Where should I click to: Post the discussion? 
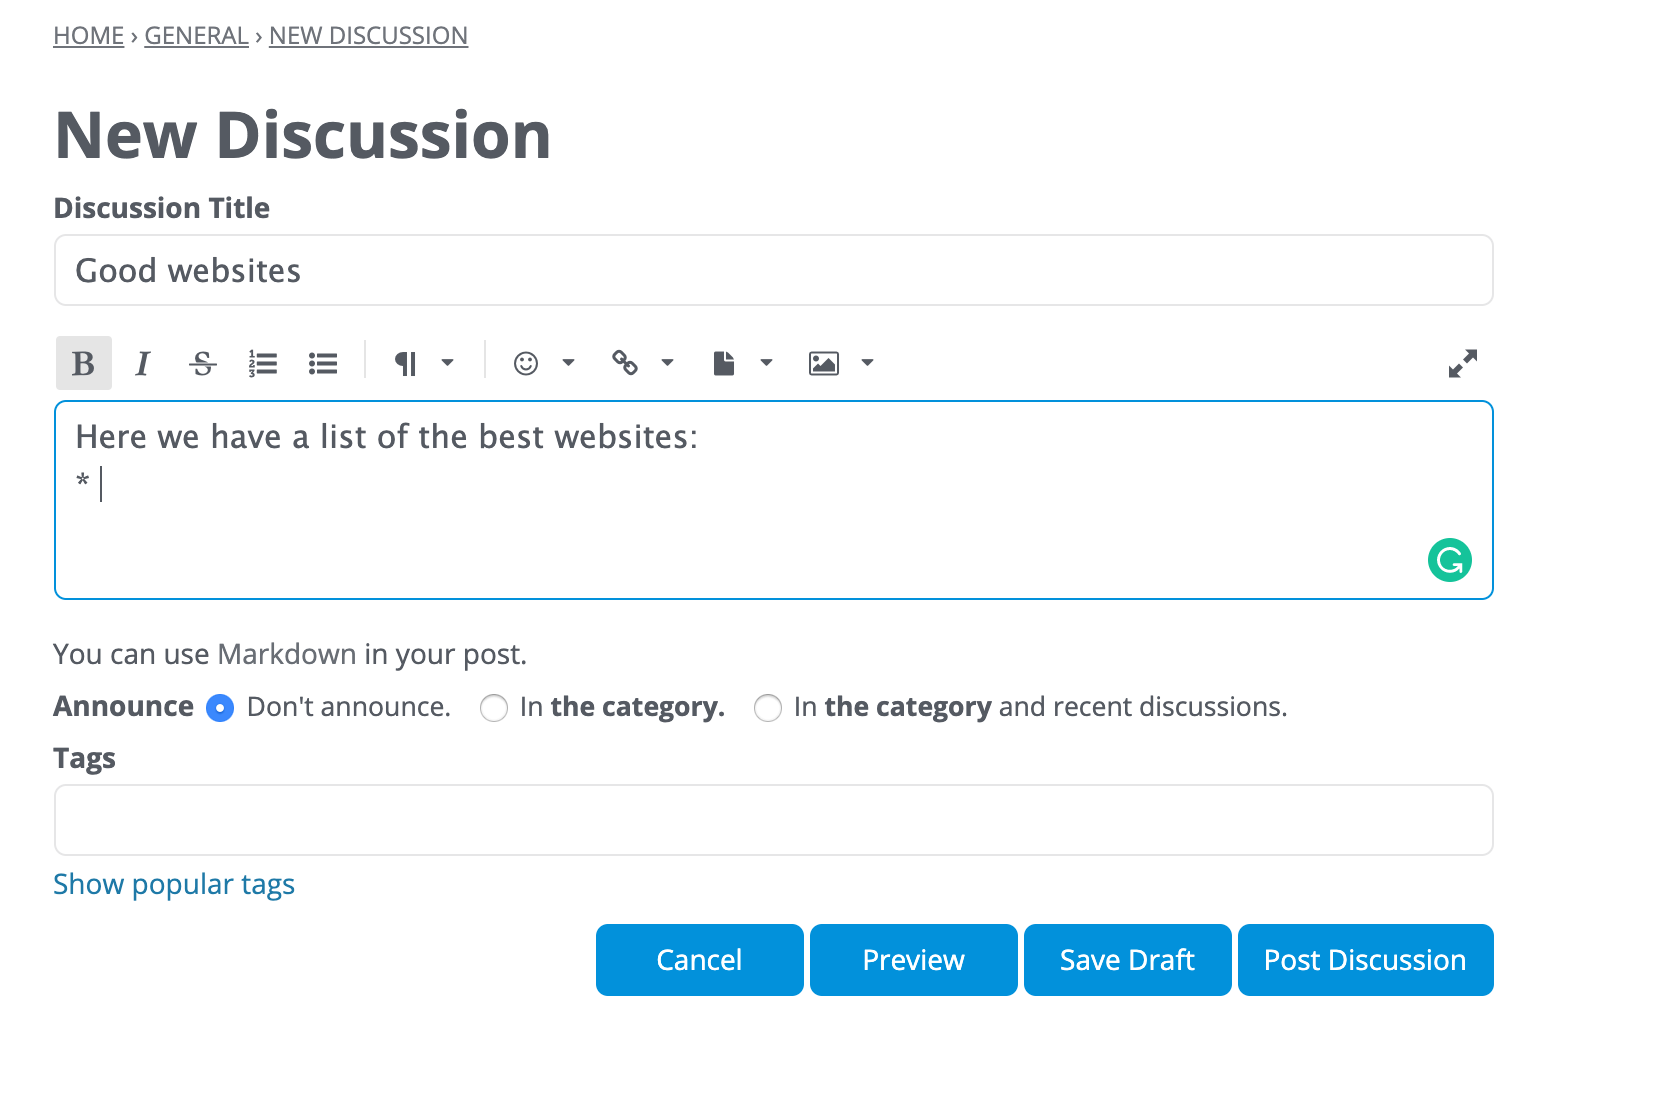tap(1365, 959)
